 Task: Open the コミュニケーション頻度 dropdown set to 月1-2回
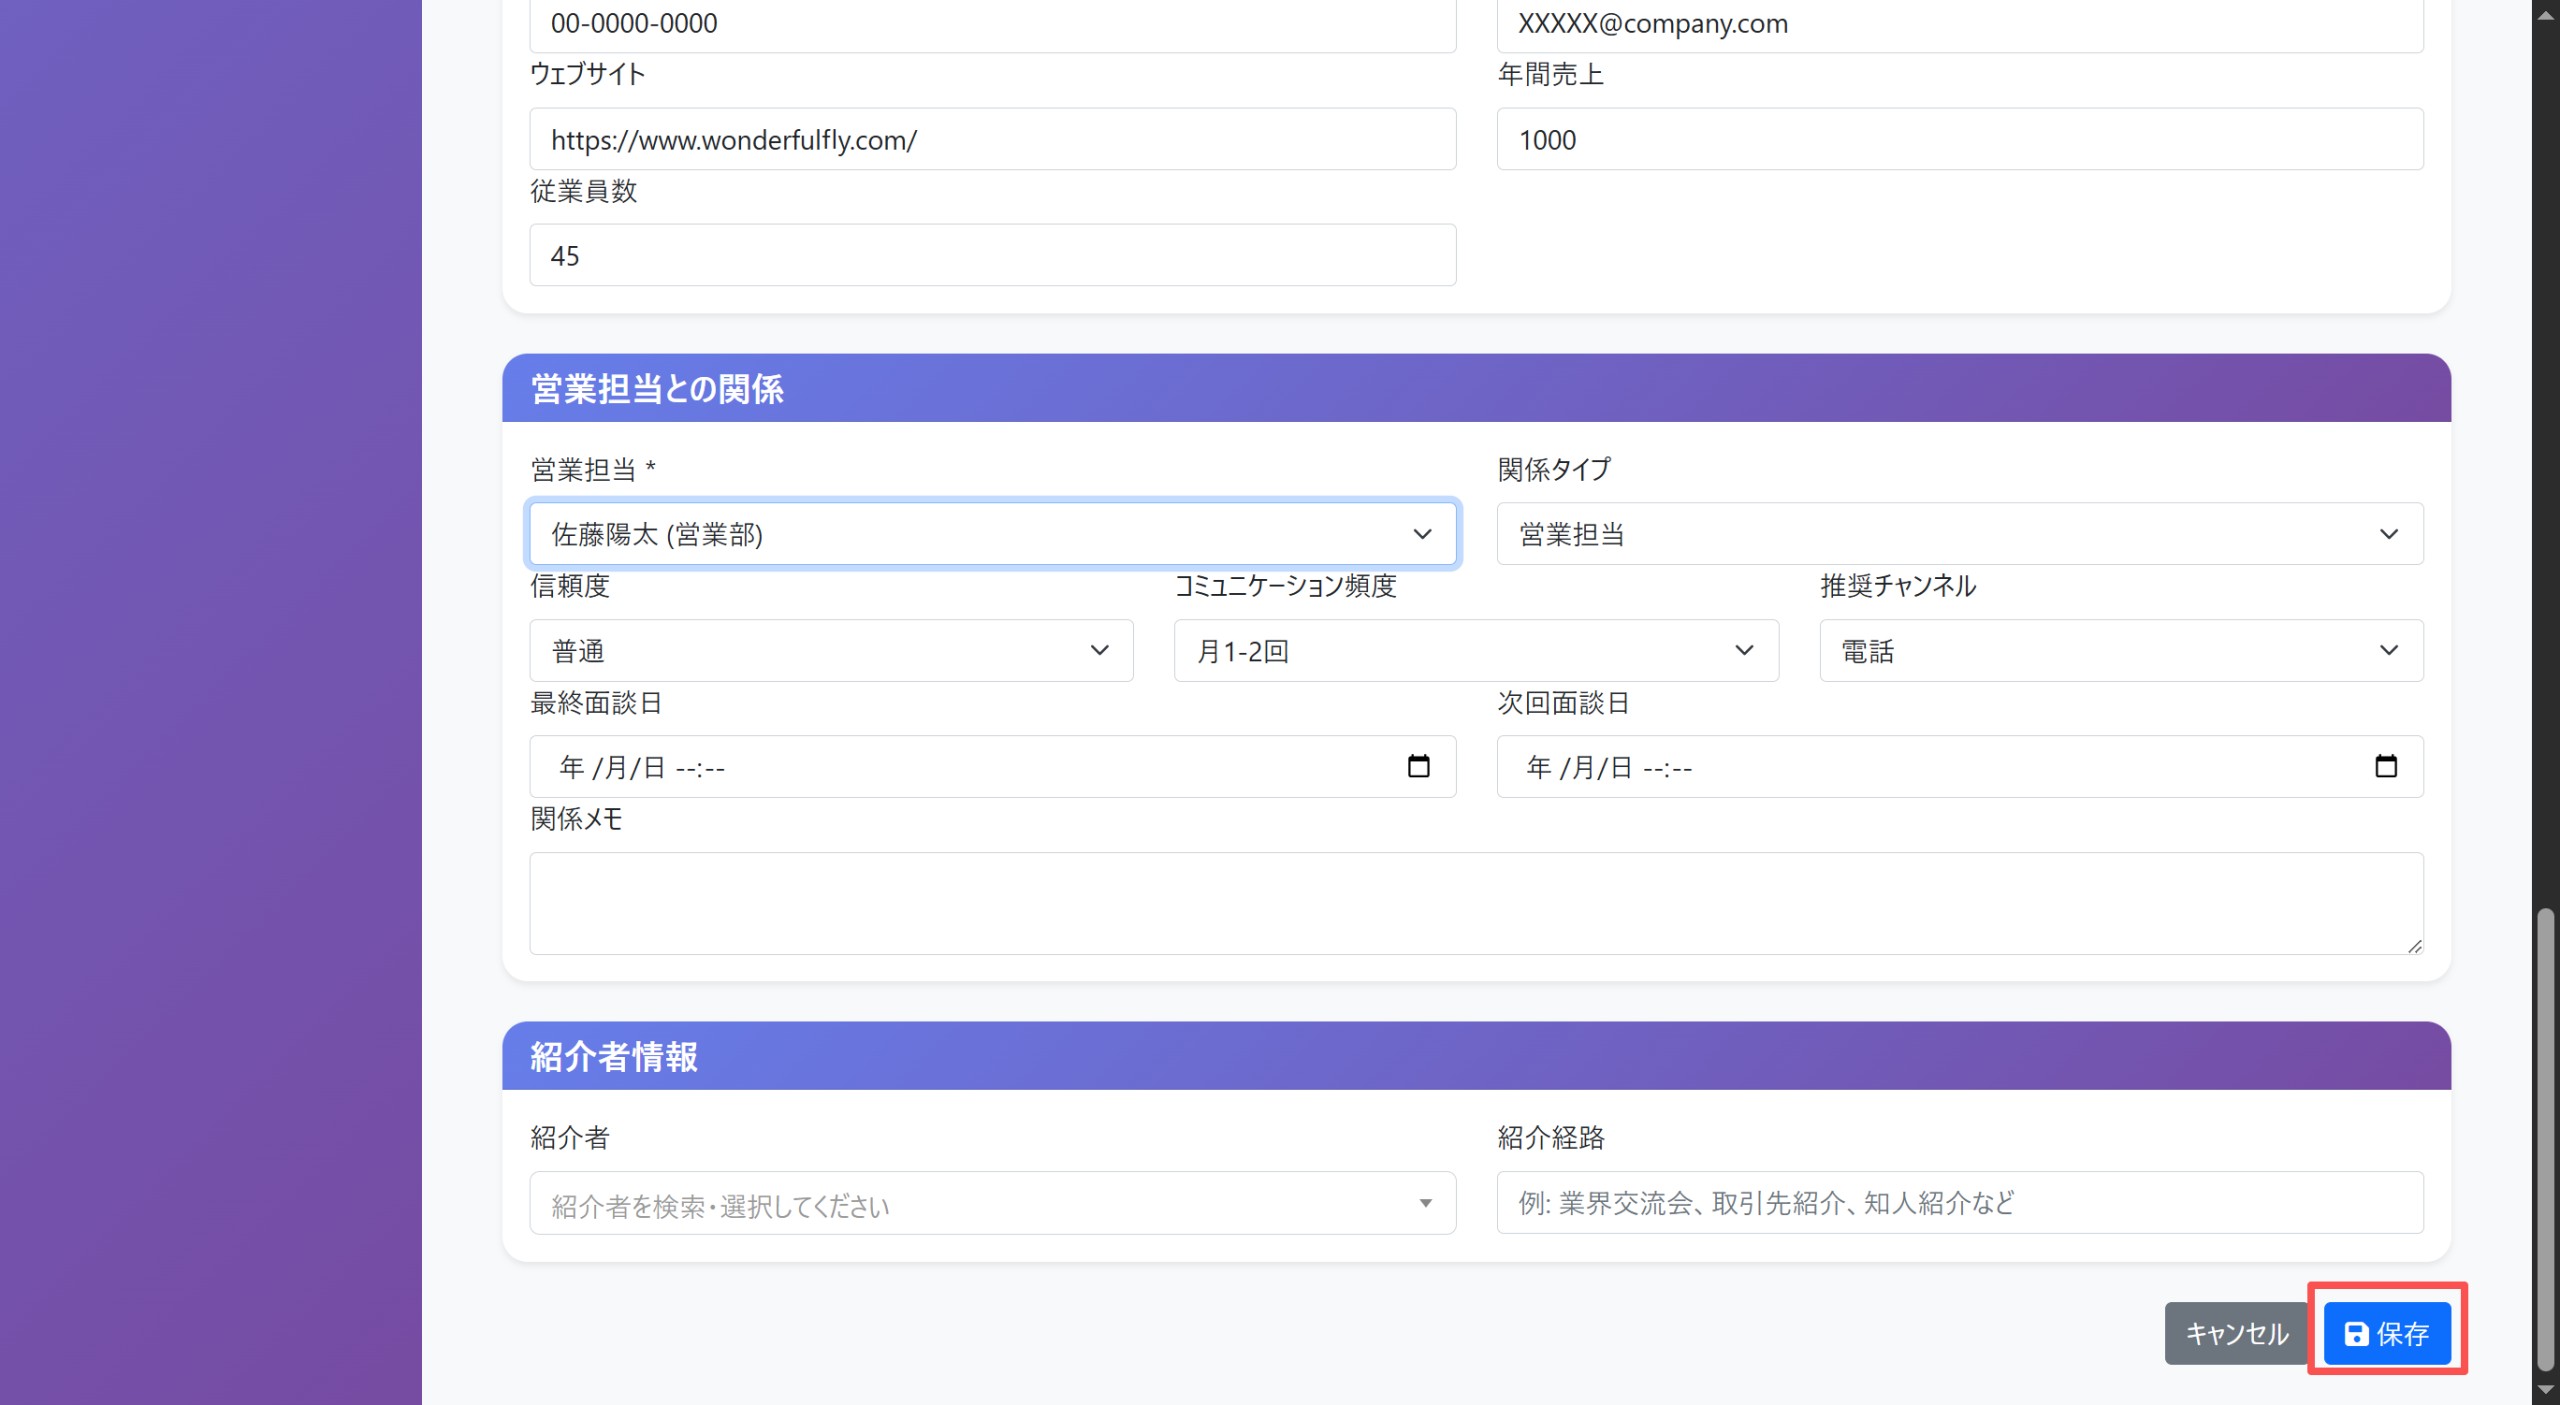point(1475,650)
